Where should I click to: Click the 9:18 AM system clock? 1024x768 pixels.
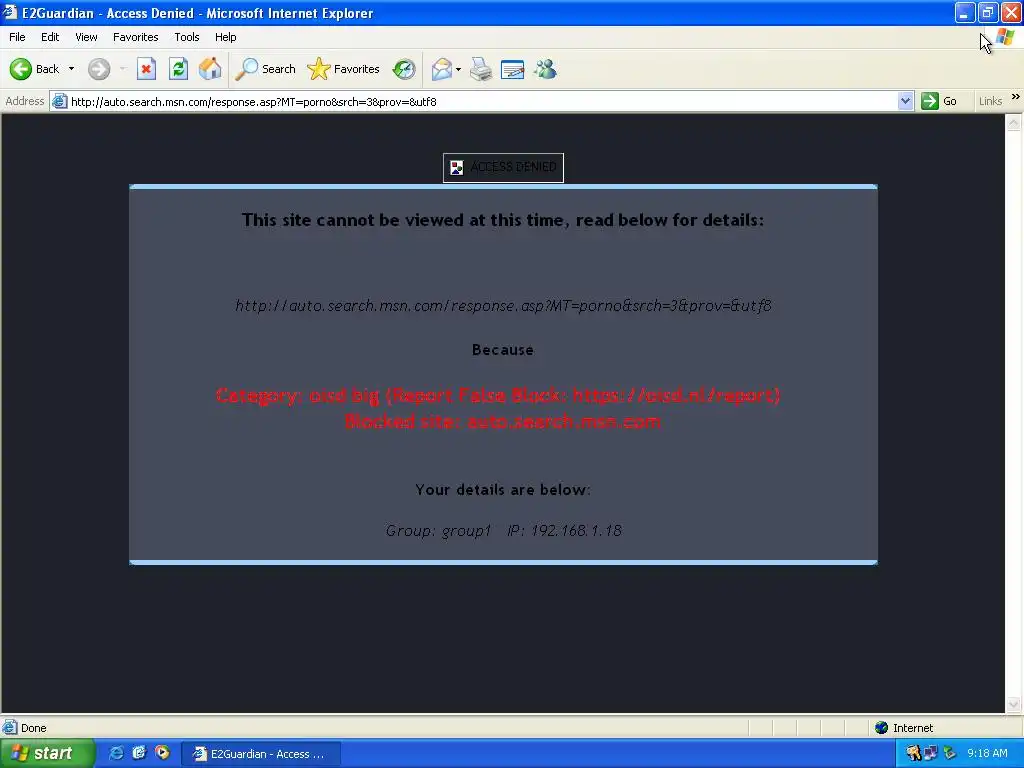(x=987, y=753)
